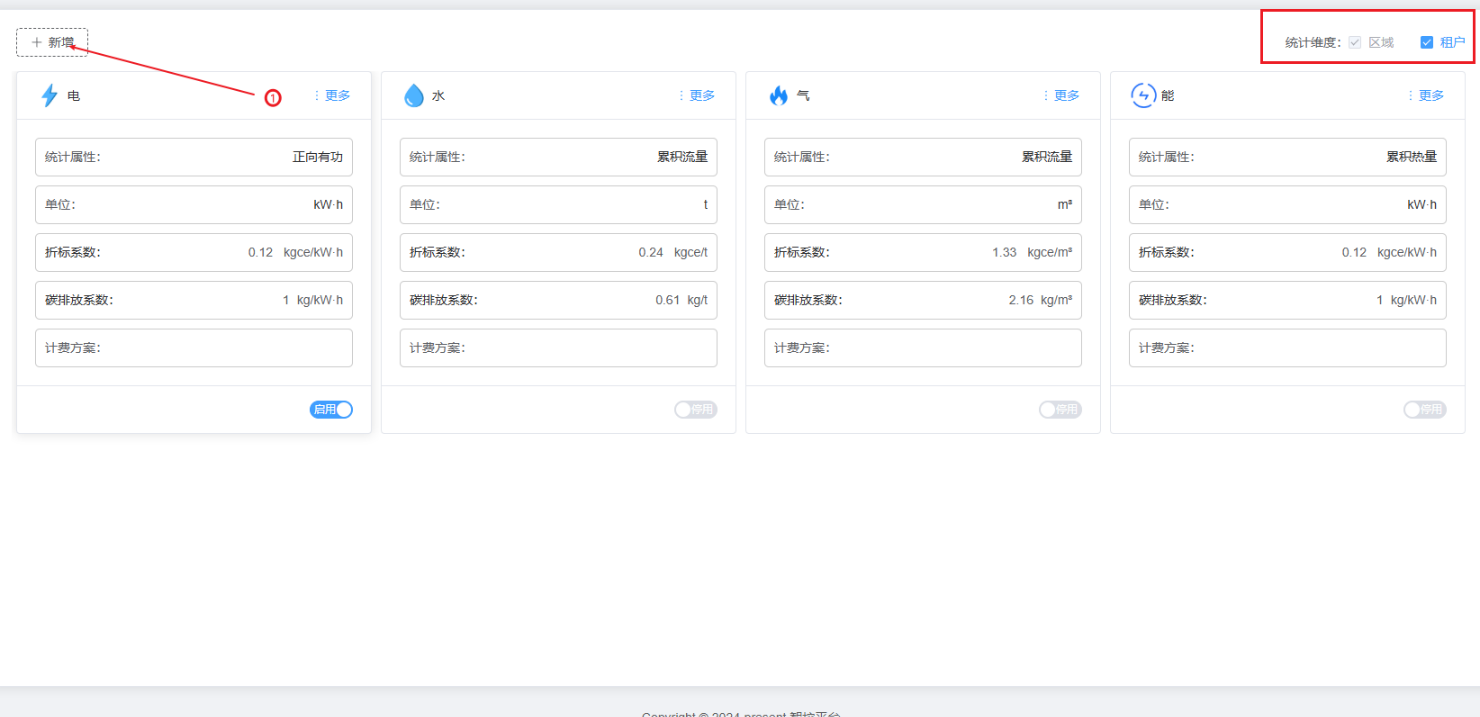Open 更多 menu on the 电 card
Viewport: 1480px width, 717px height.
332,96
